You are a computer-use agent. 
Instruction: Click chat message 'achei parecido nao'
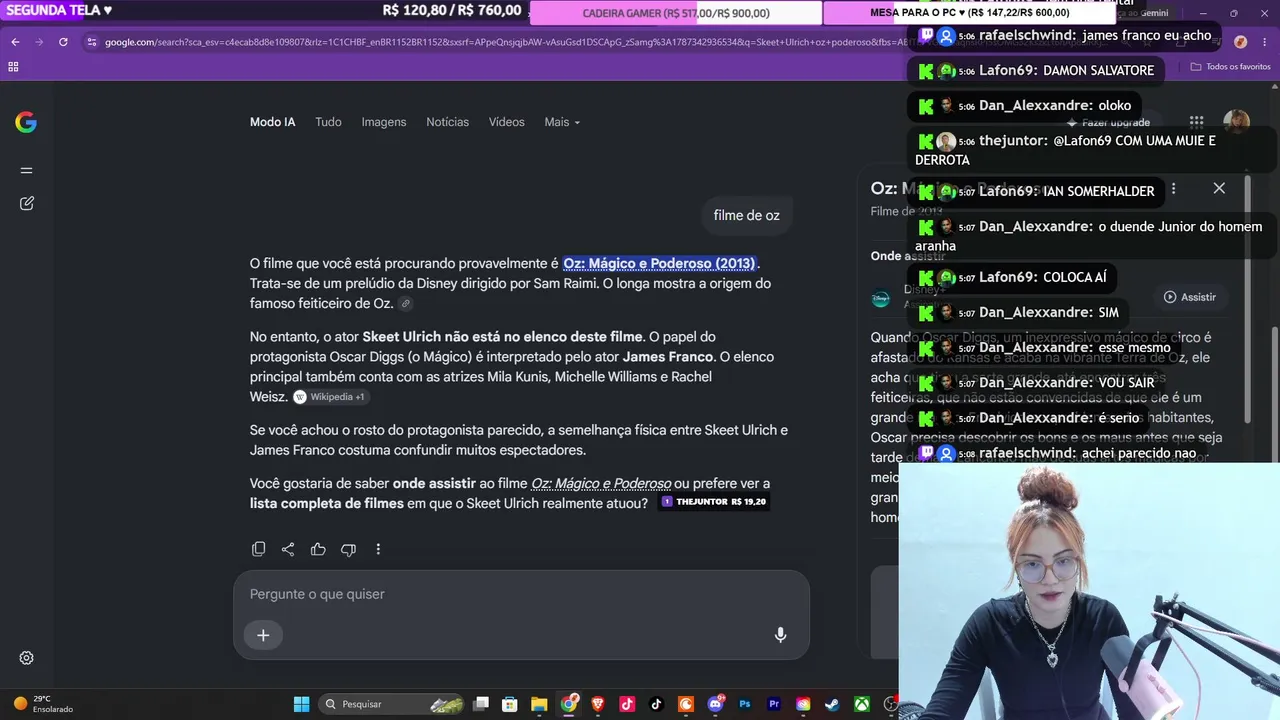point(1139,453)
